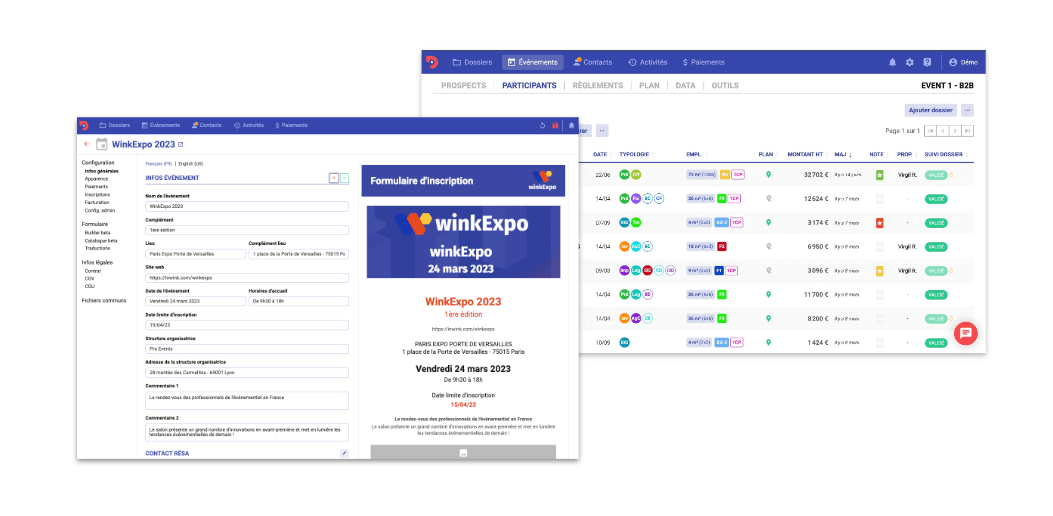1053x516 pixels.
Task: Click the chat bubble floating button
Action: click(966, 333)
